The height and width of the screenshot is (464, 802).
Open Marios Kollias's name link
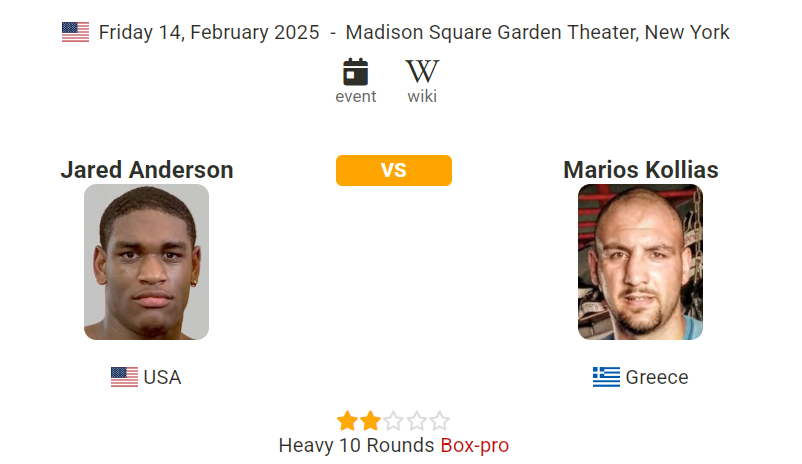(x=641, y=170)
